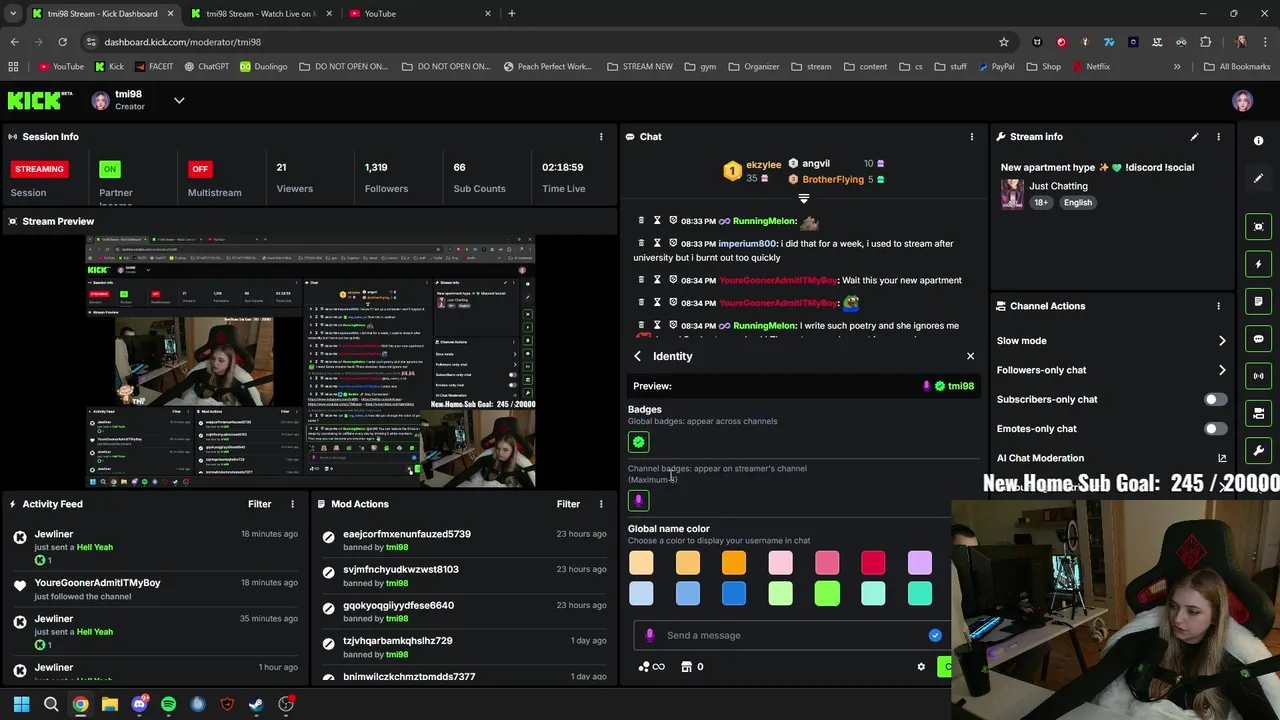This screenshot has width=1280, height=720.
Task: Open Mod Actions three-dot menu
Action: tap(601, 504)
